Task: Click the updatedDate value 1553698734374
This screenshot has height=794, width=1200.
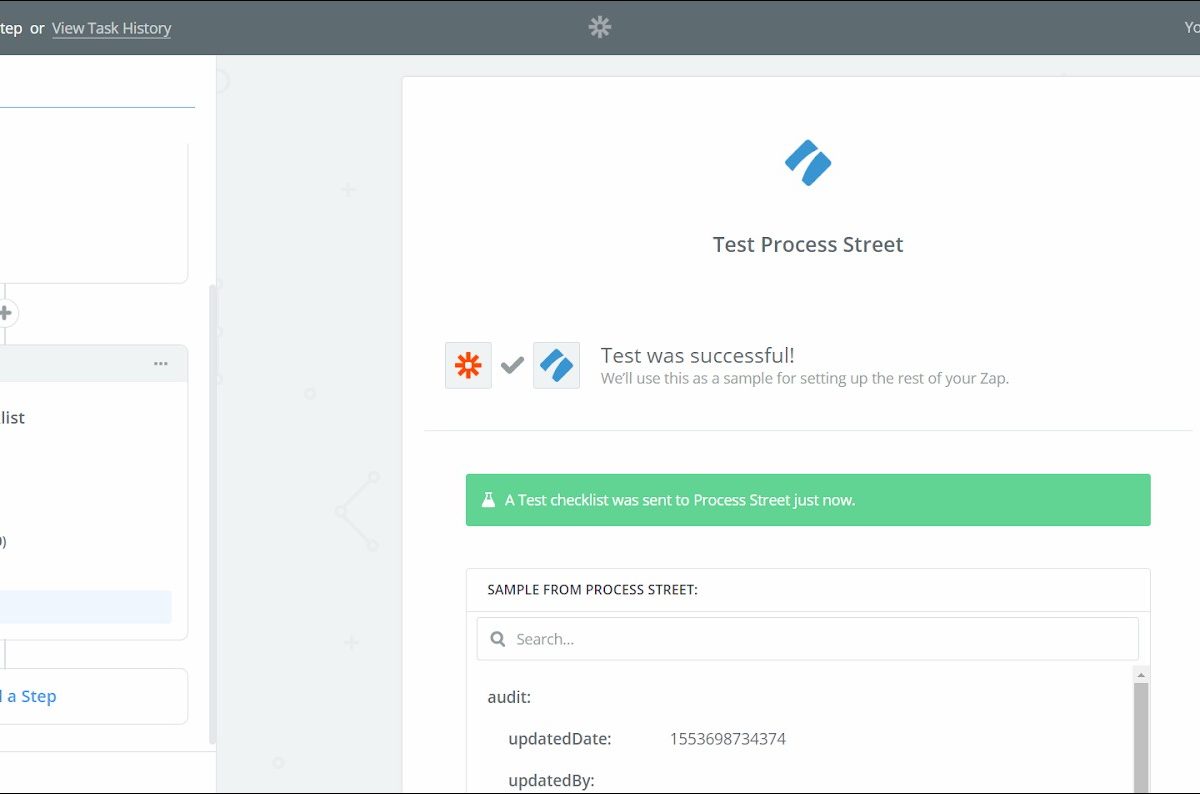Action: pyautogui.click(x=727, y=739)
